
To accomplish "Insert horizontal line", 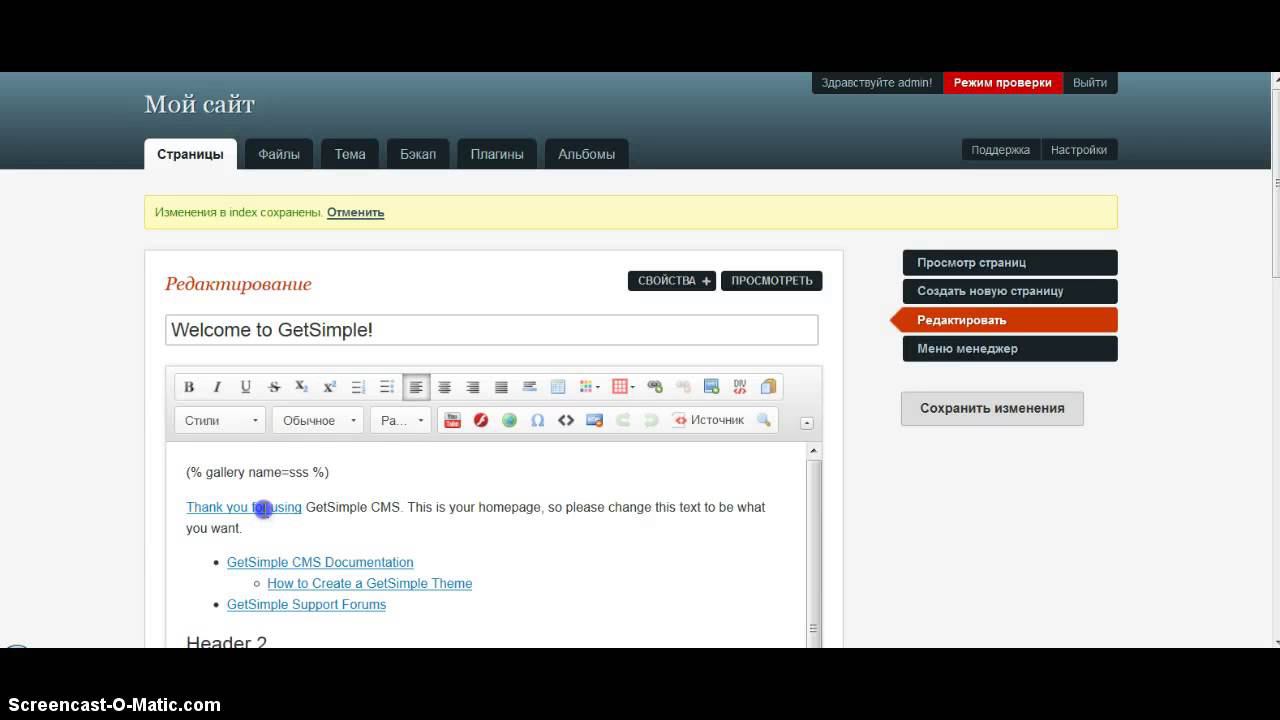I will click(530, 387).
